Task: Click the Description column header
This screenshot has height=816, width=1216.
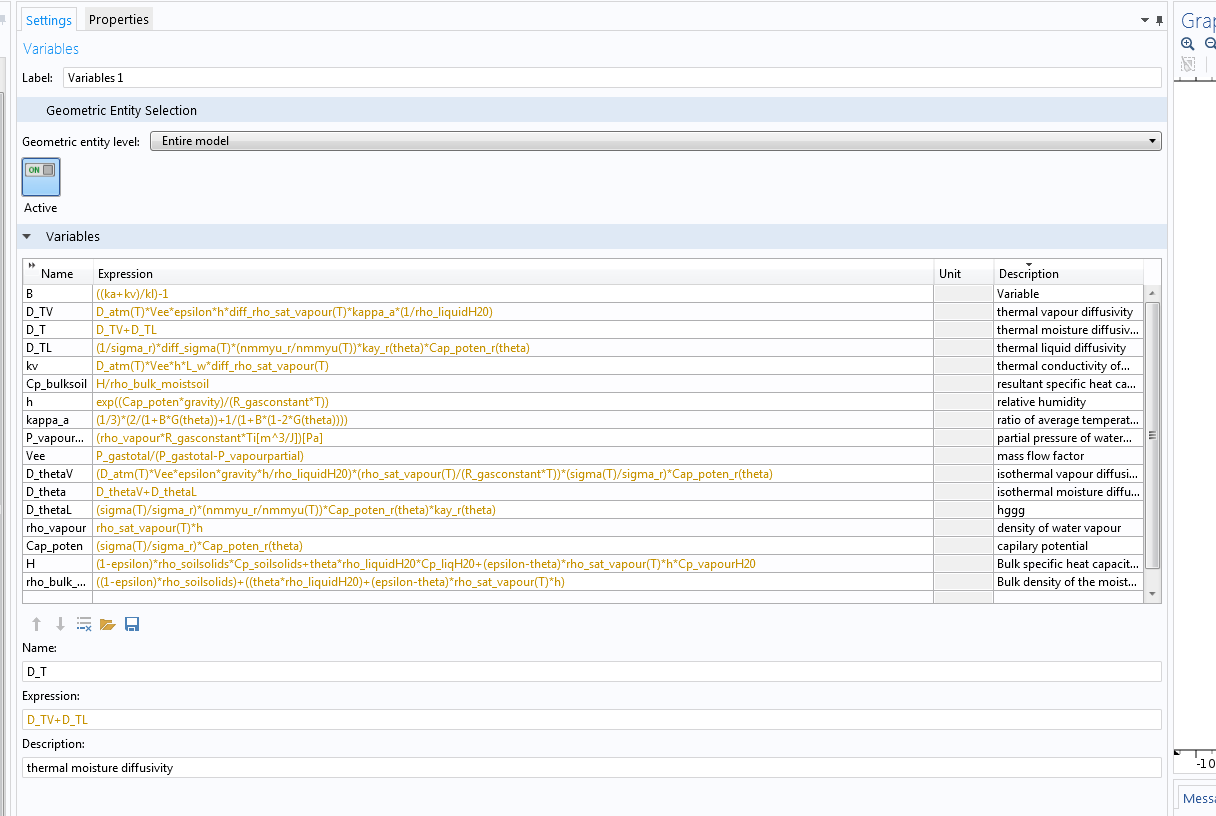Action: tap(1027, 273)
